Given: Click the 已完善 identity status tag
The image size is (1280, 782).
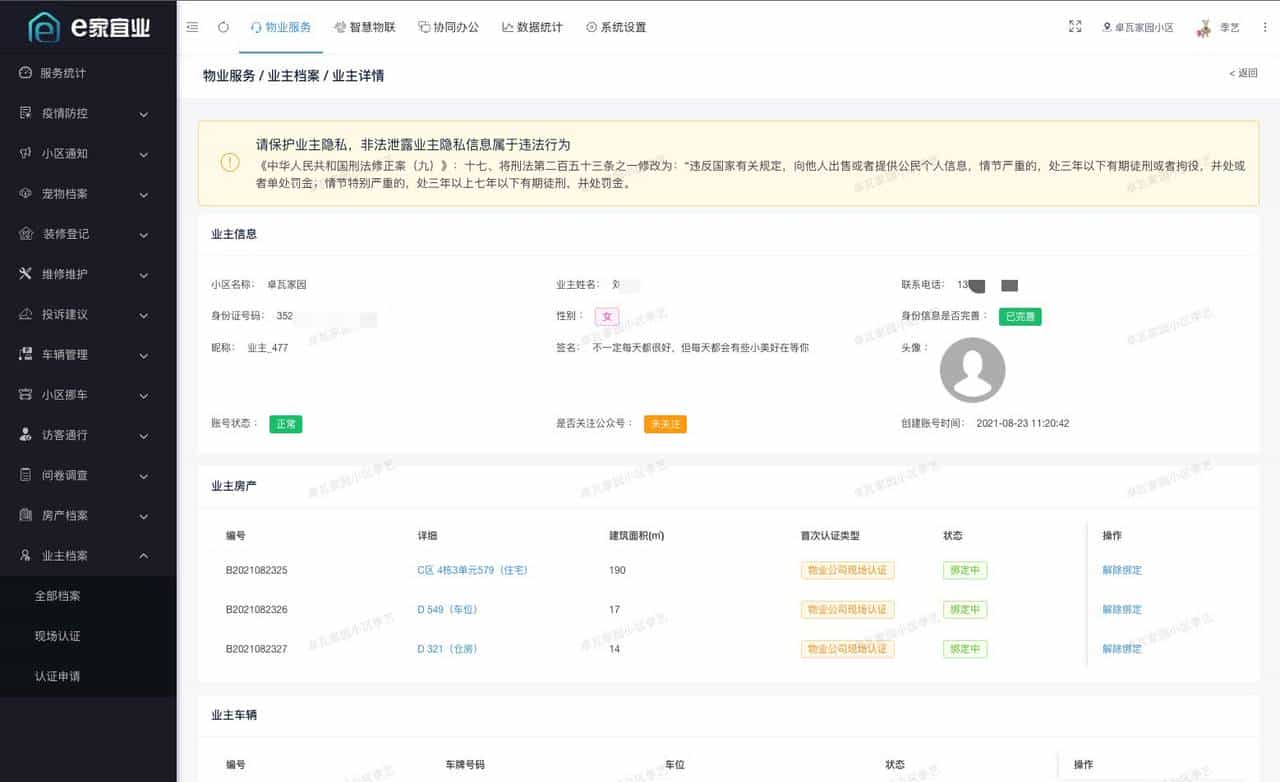Looking at the screenshot, I should click(x=1020, y=316).
